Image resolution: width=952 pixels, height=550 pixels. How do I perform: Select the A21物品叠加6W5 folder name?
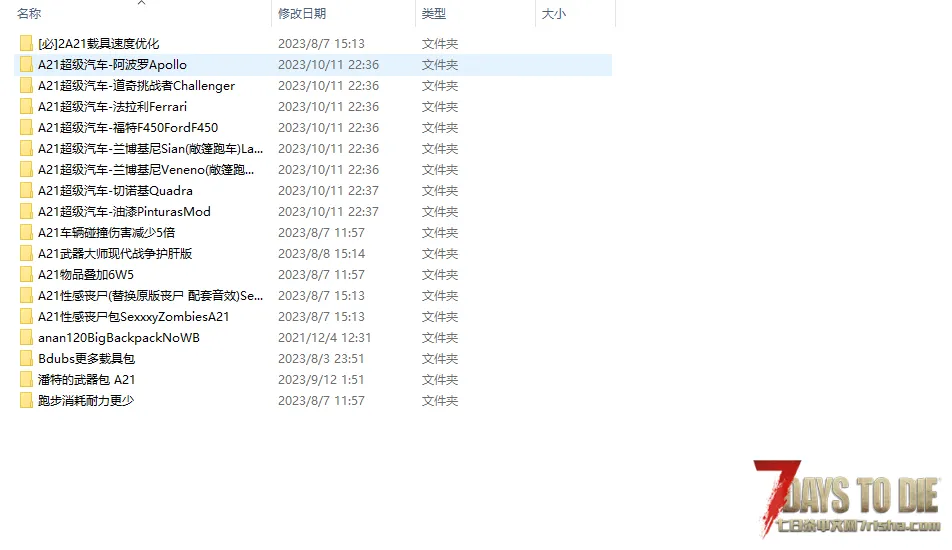[x=86, y=275]
